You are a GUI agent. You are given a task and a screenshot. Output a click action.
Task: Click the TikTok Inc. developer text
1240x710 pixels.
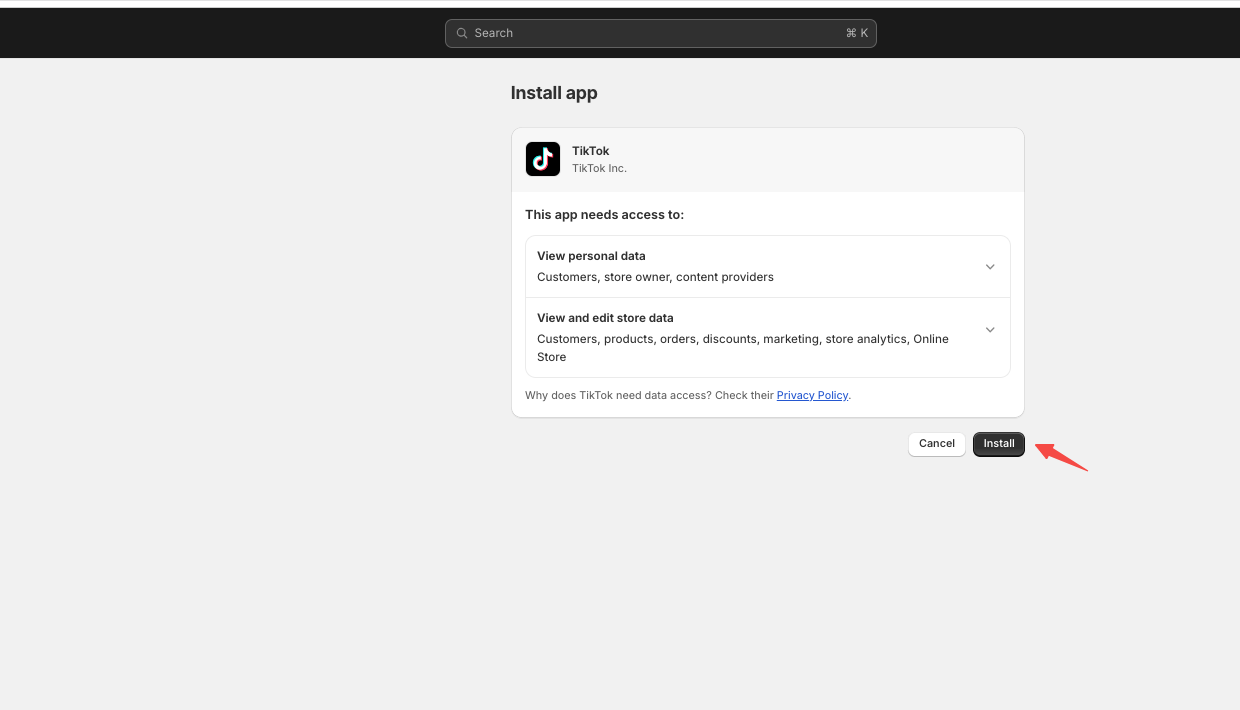click(599, 168)
